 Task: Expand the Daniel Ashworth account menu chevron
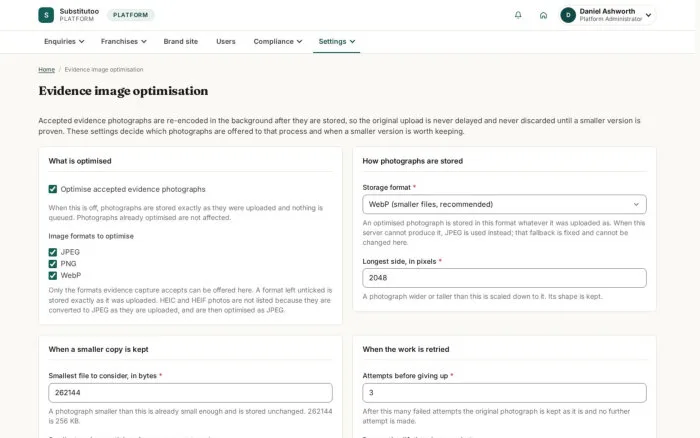[x=648, y=15]
